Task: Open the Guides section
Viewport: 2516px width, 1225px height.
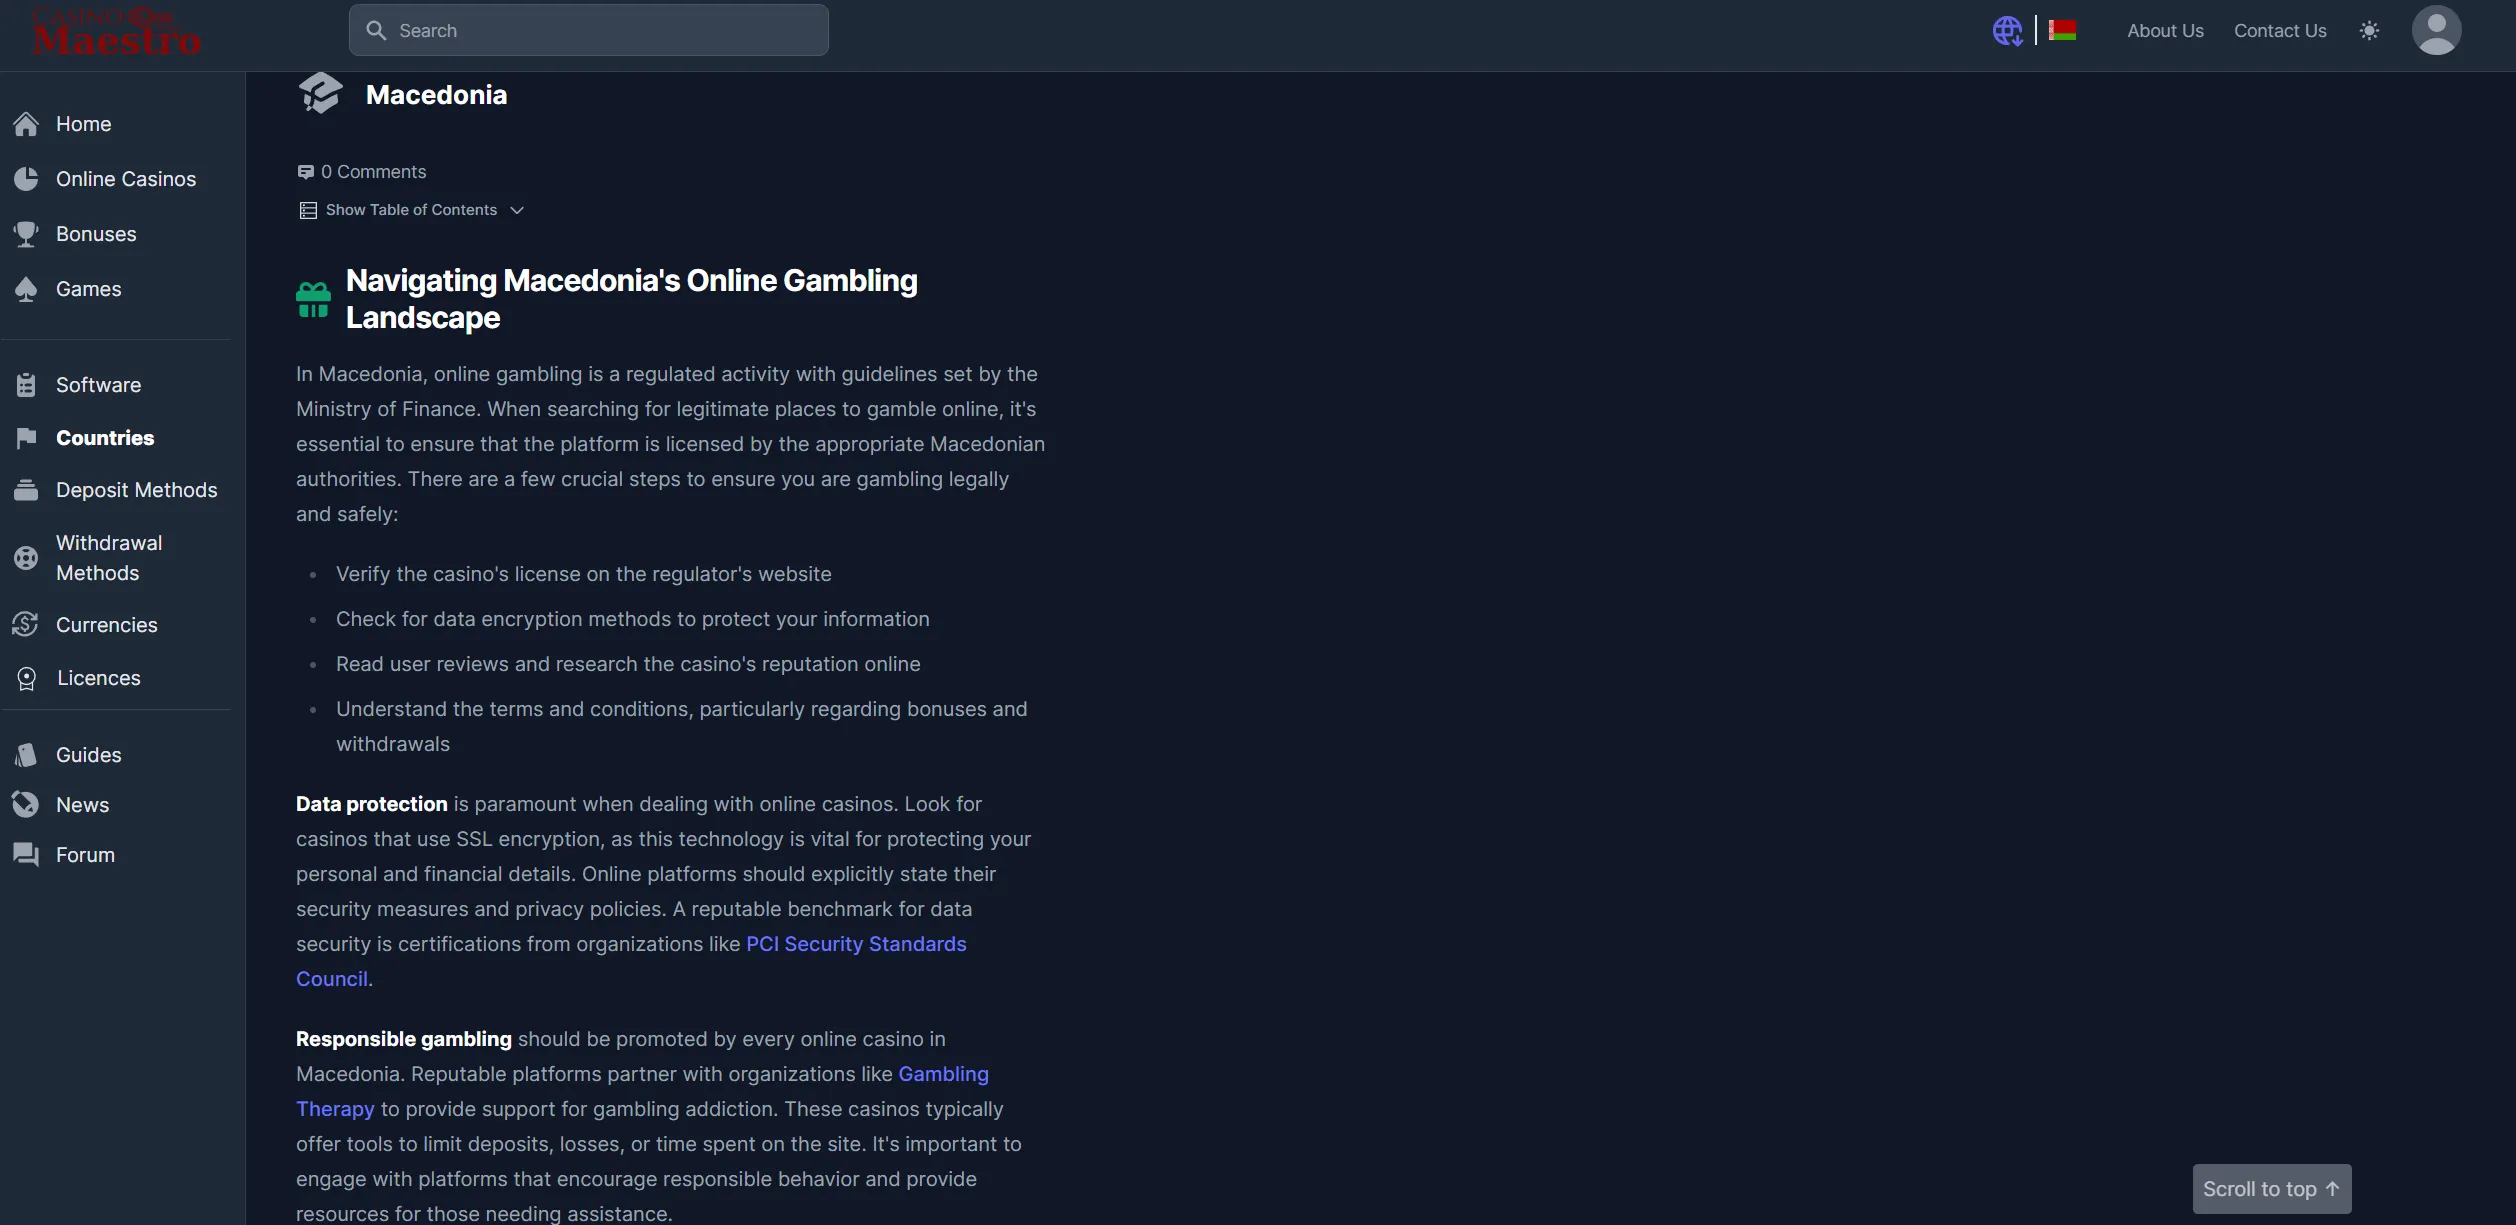Action: click(89, 755)
